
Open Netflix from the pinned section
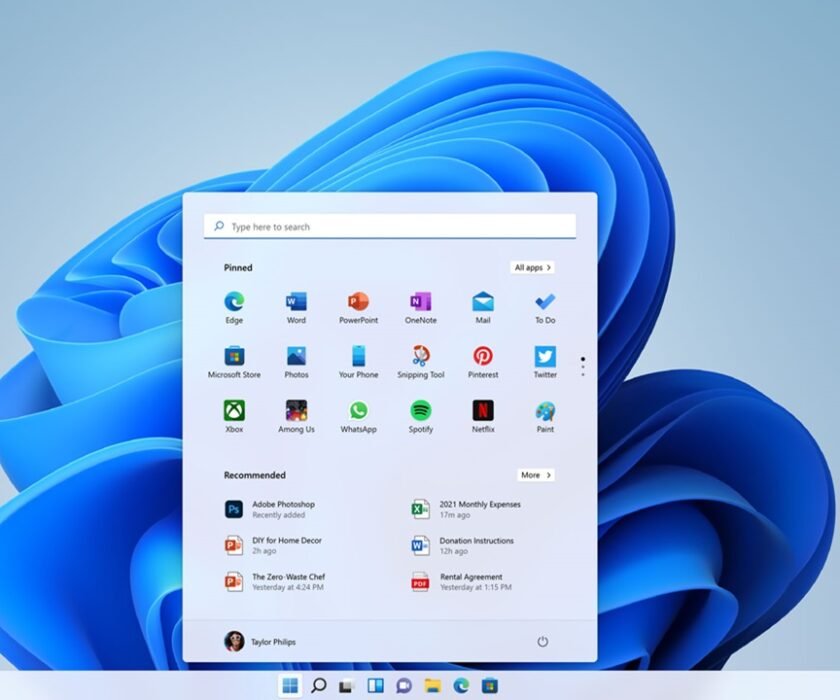tap(482, 411)
